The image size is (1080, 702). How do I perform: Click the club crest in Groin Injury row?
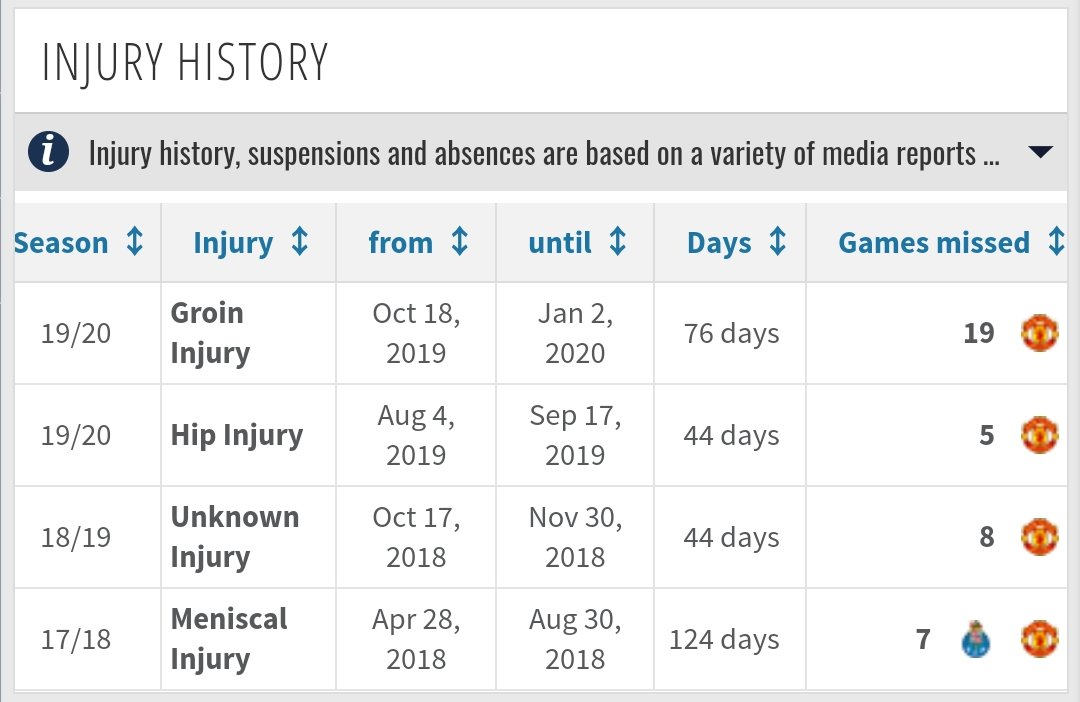(x=1039, y=333)
